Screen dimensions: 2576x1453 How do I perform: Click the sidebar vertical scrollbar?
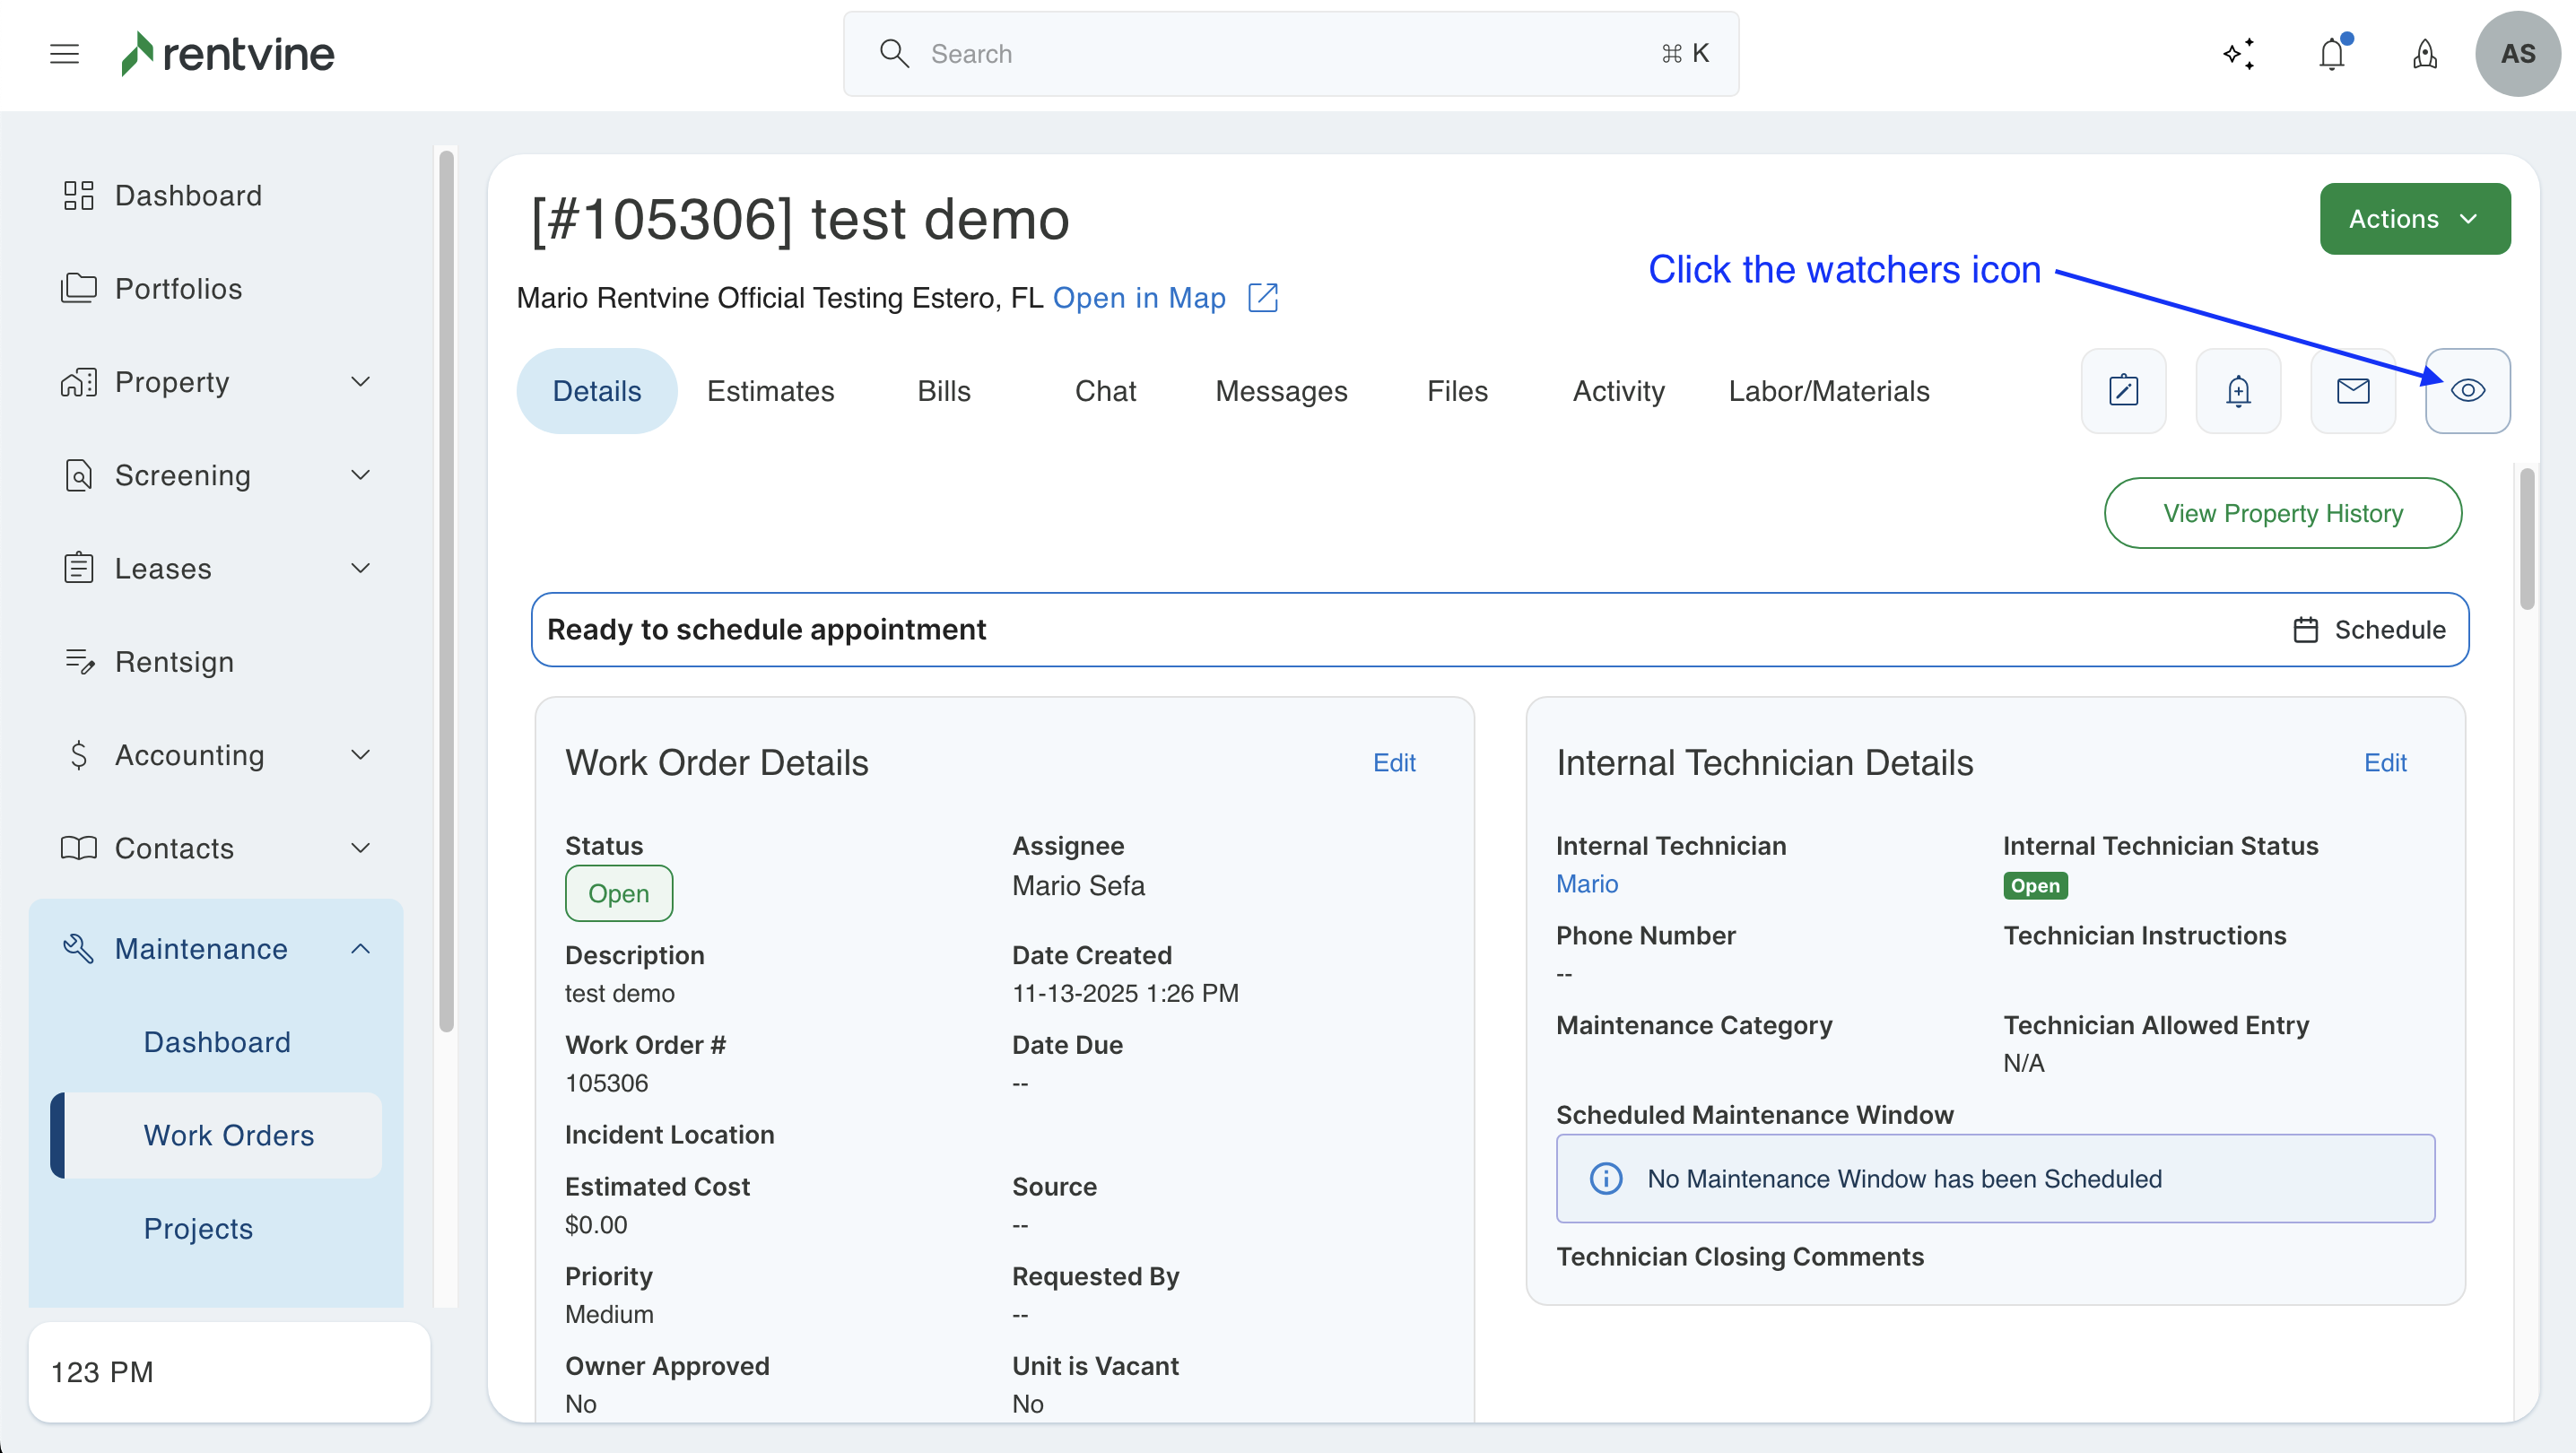point(446,590)
